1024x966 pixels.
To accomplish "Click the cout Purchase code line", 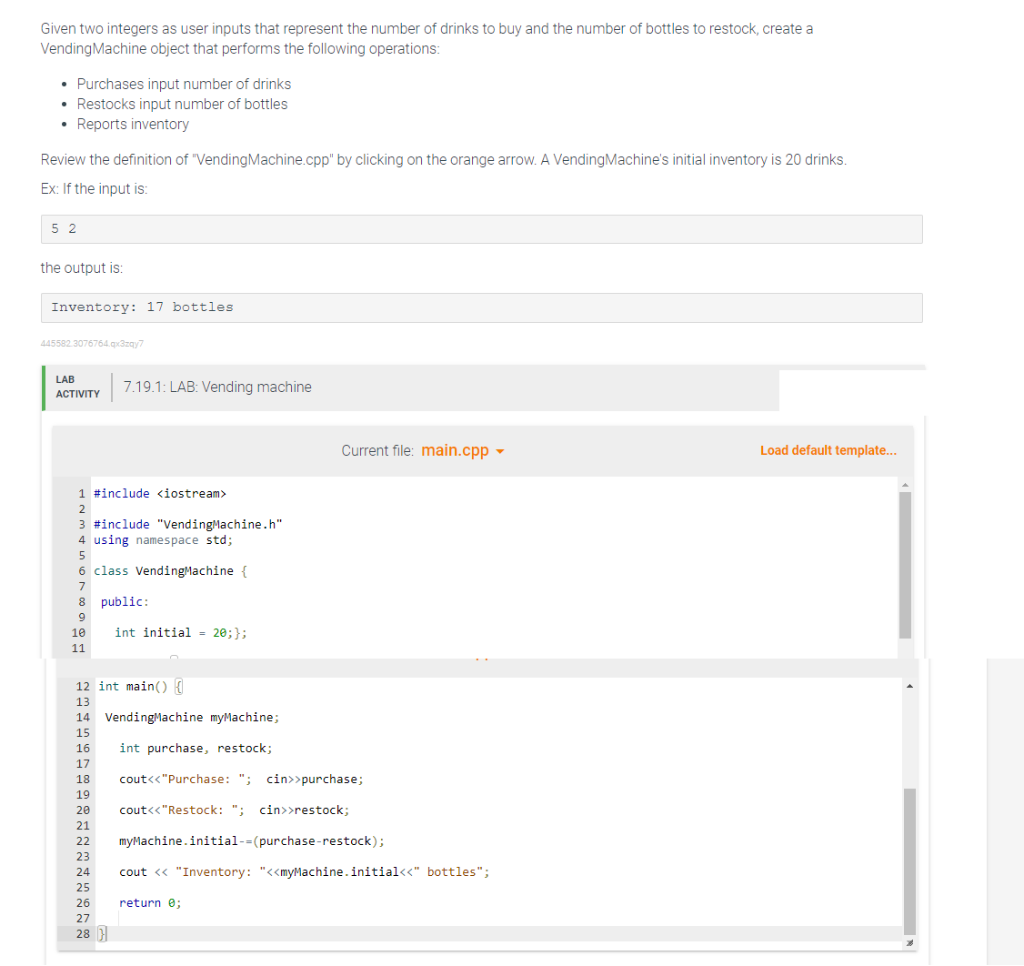I will point(242,779).
